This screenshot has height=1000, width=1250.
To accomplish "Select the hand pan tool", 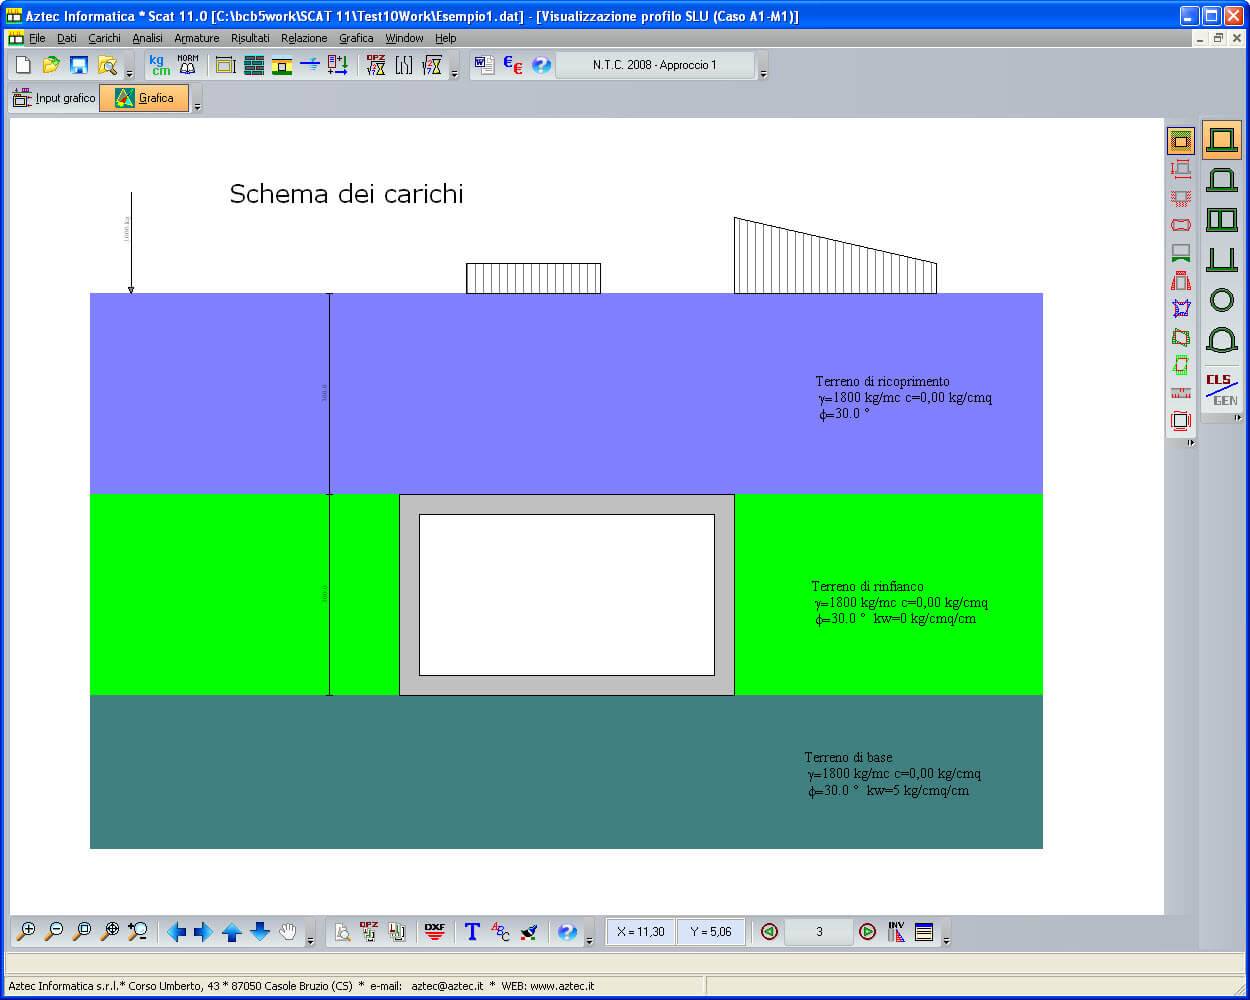I will point(288,932).
